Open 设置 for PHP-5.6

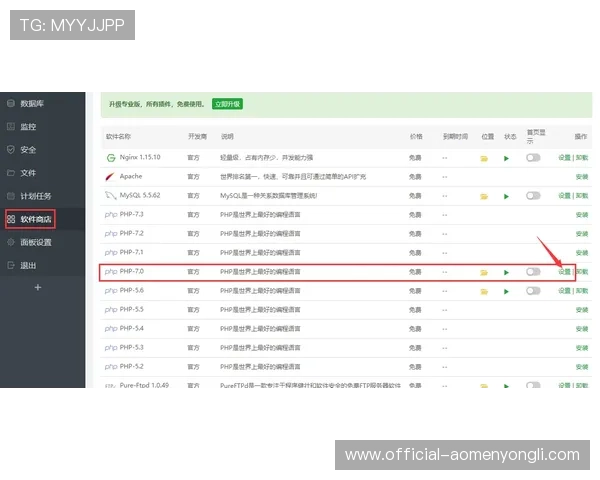(x=564, y=291)
